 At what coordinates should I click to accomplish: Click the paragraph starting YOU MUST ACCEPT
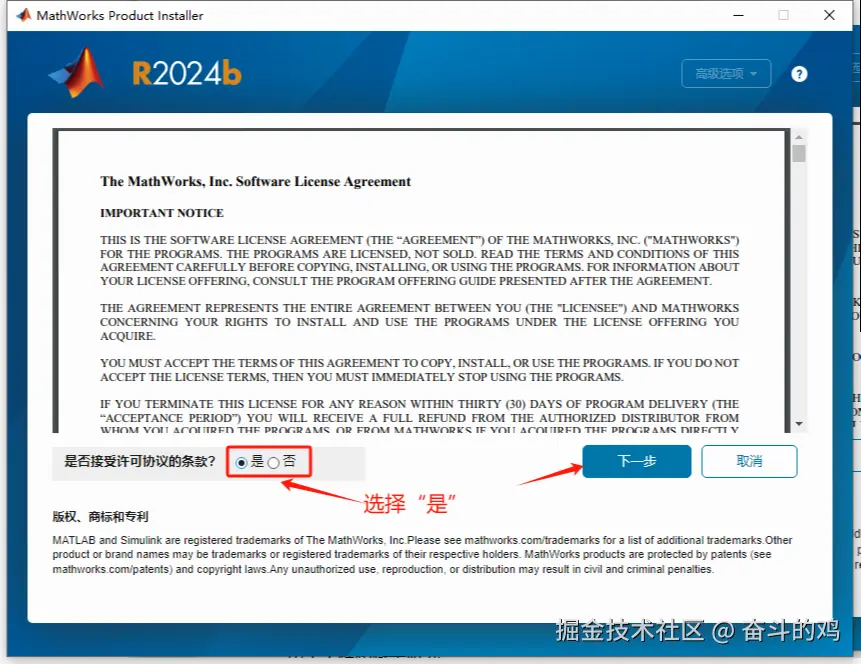[x=420, y=370]
